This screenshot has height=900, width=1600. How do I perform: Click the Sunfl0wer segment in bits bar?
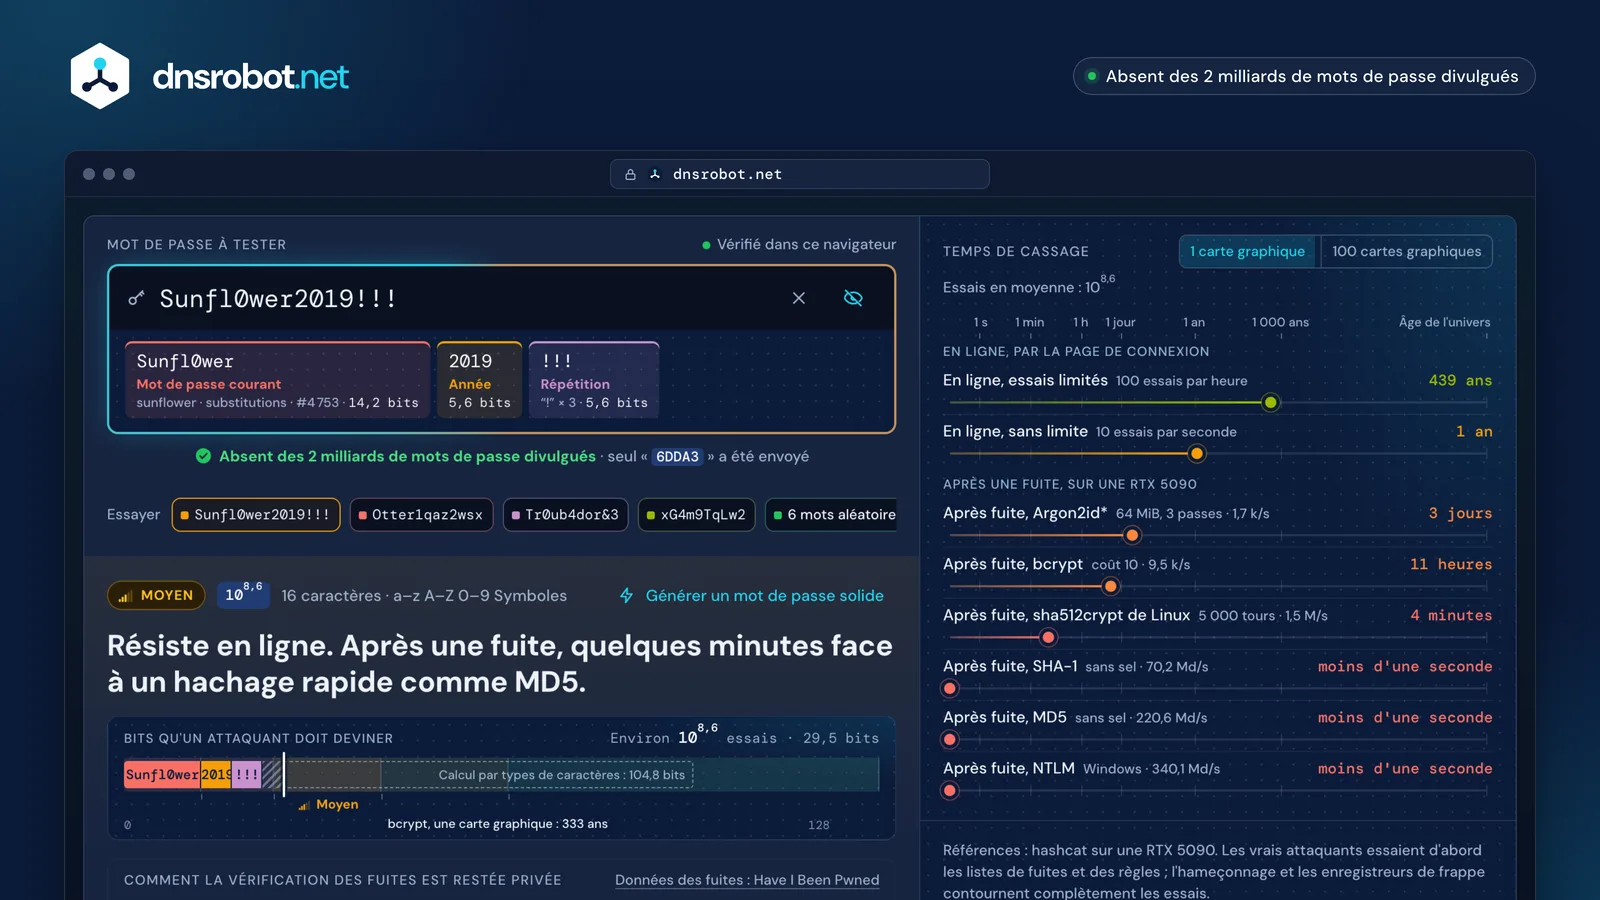coord(162,774)
